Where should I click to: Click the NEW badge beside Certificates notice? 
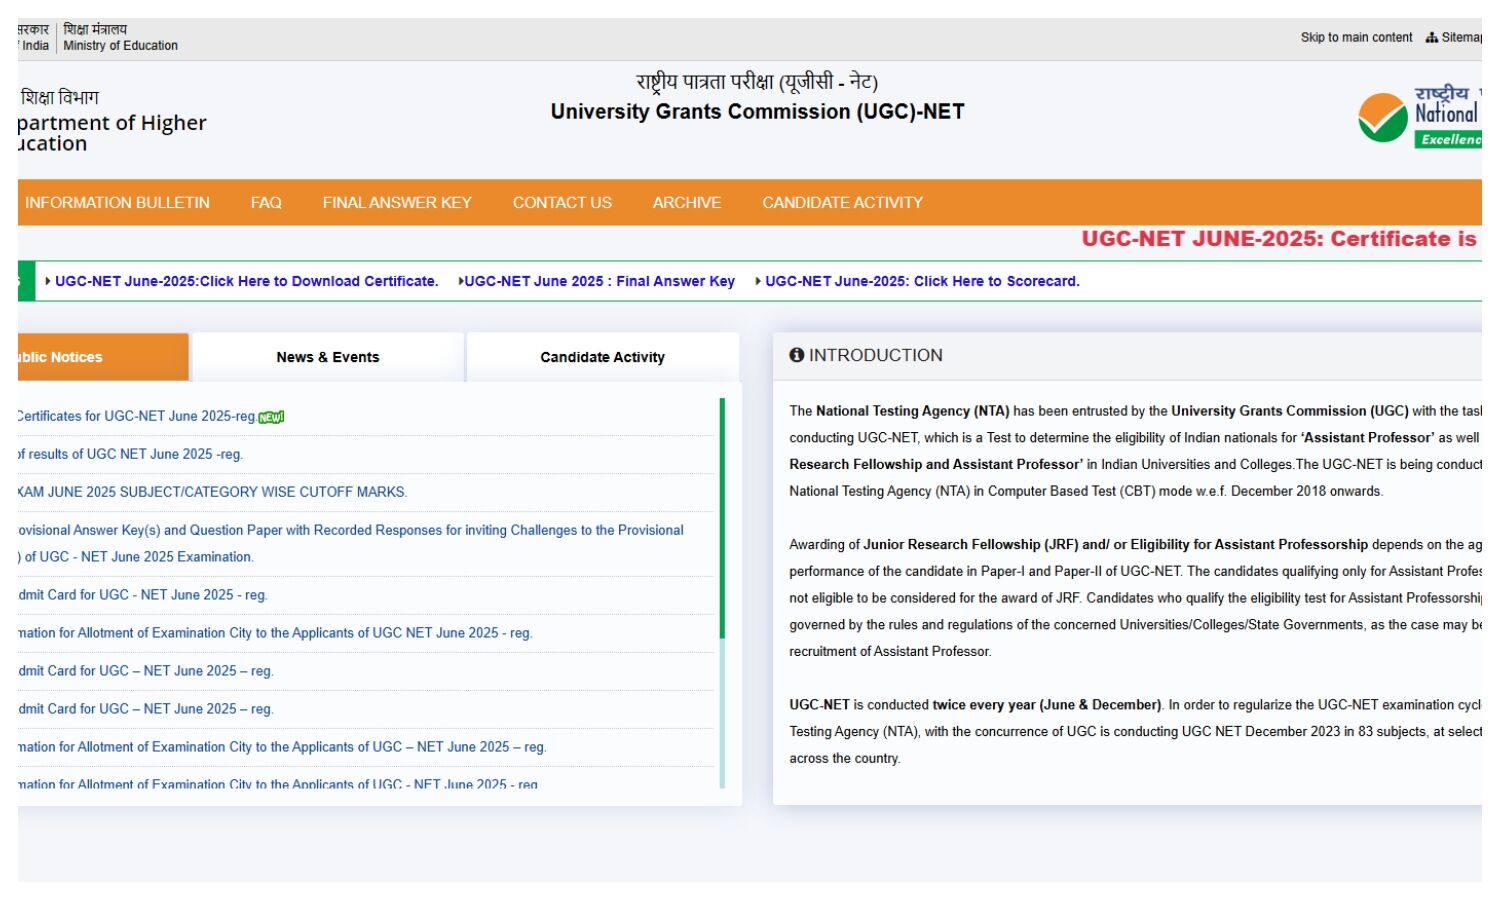coord(271,418)
